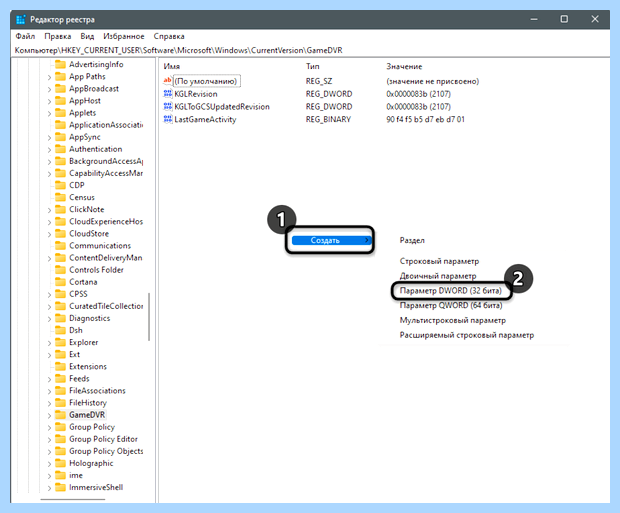The width and height of the screenshot is (620, 513).
Task: Click the GameDVR folder icon
Action: [60, 415]
